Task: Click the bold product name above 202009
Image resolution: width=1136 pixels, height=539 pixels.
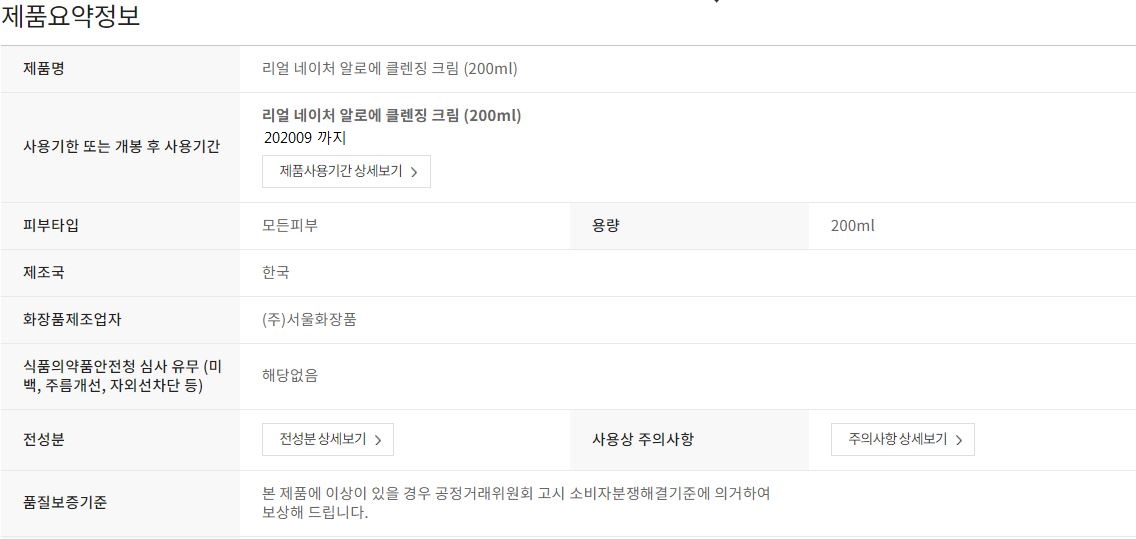Action: [x=391, y=115]
